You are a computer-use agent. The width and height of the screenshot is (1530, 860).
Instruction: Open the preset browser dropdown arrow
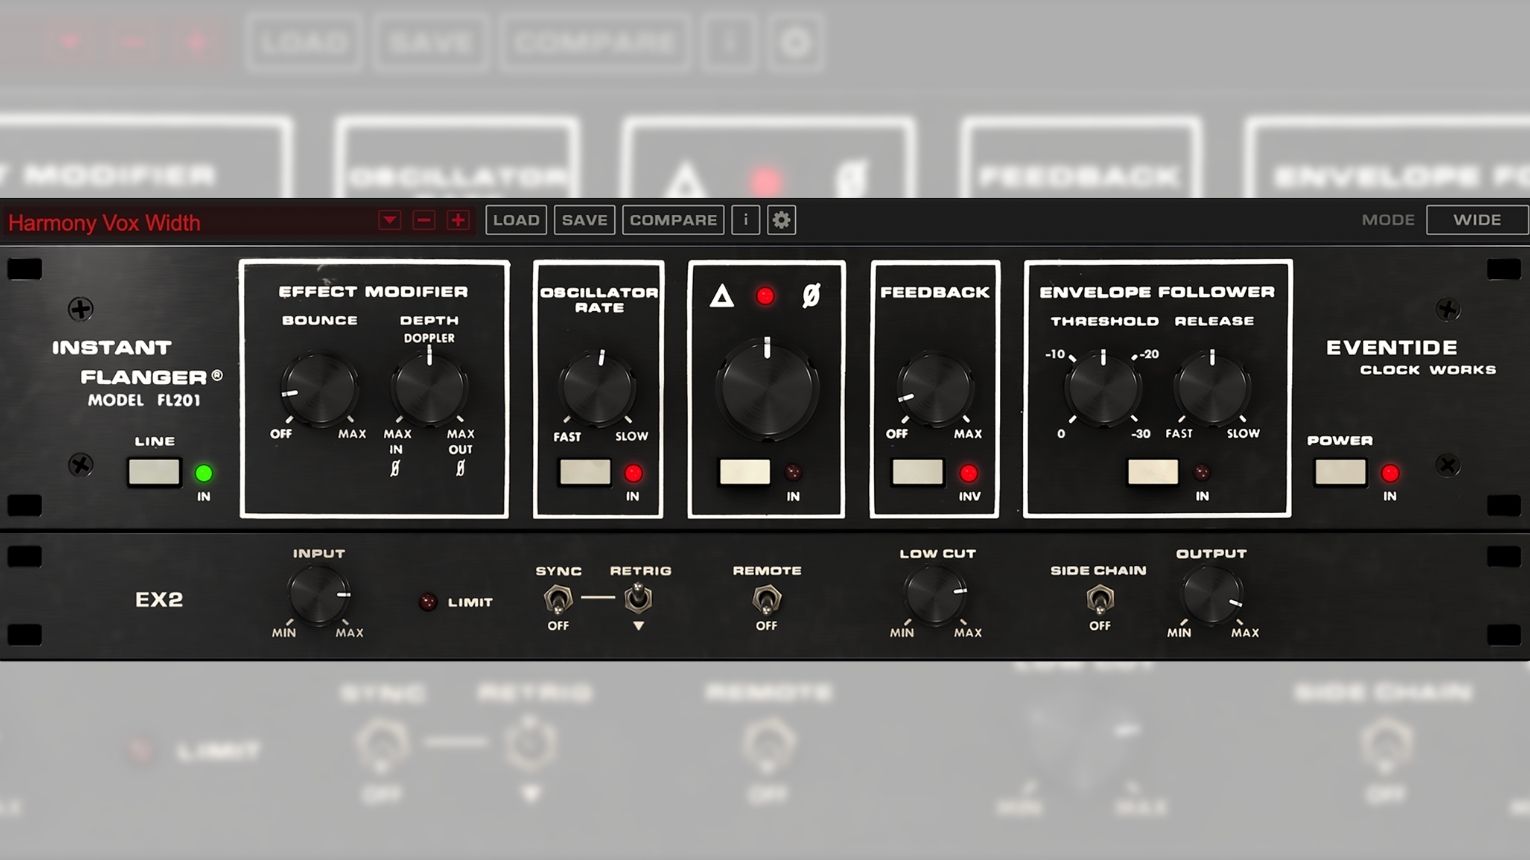389,219
